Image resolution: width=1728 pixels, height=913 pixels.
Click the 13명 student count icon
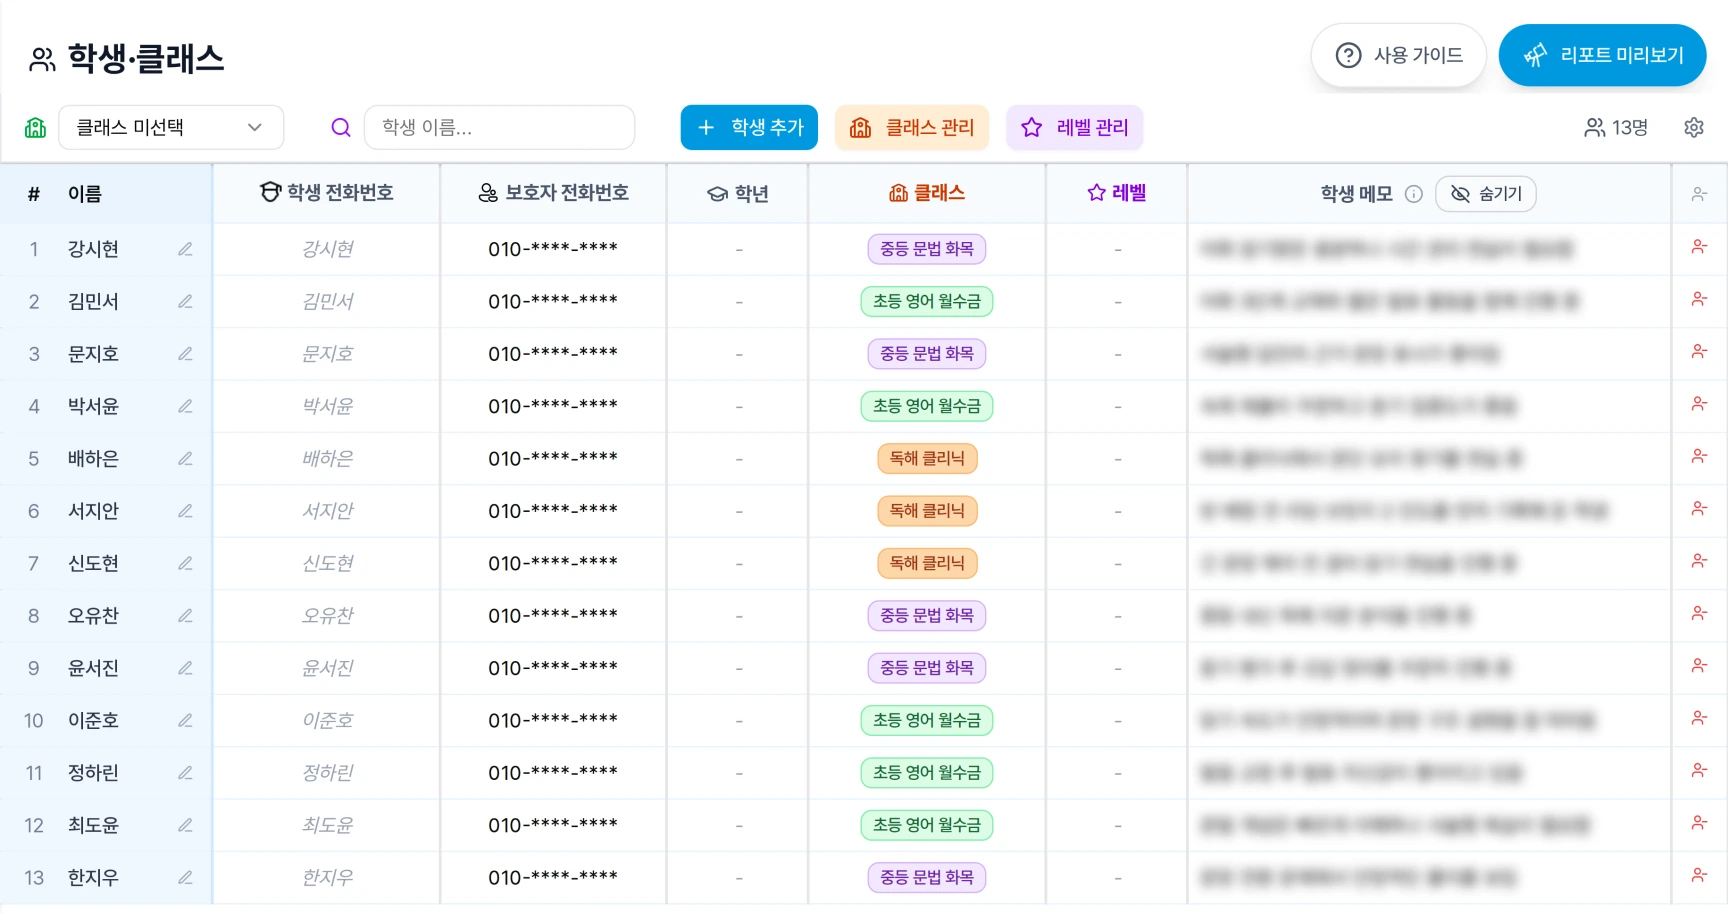(1594, 128)
